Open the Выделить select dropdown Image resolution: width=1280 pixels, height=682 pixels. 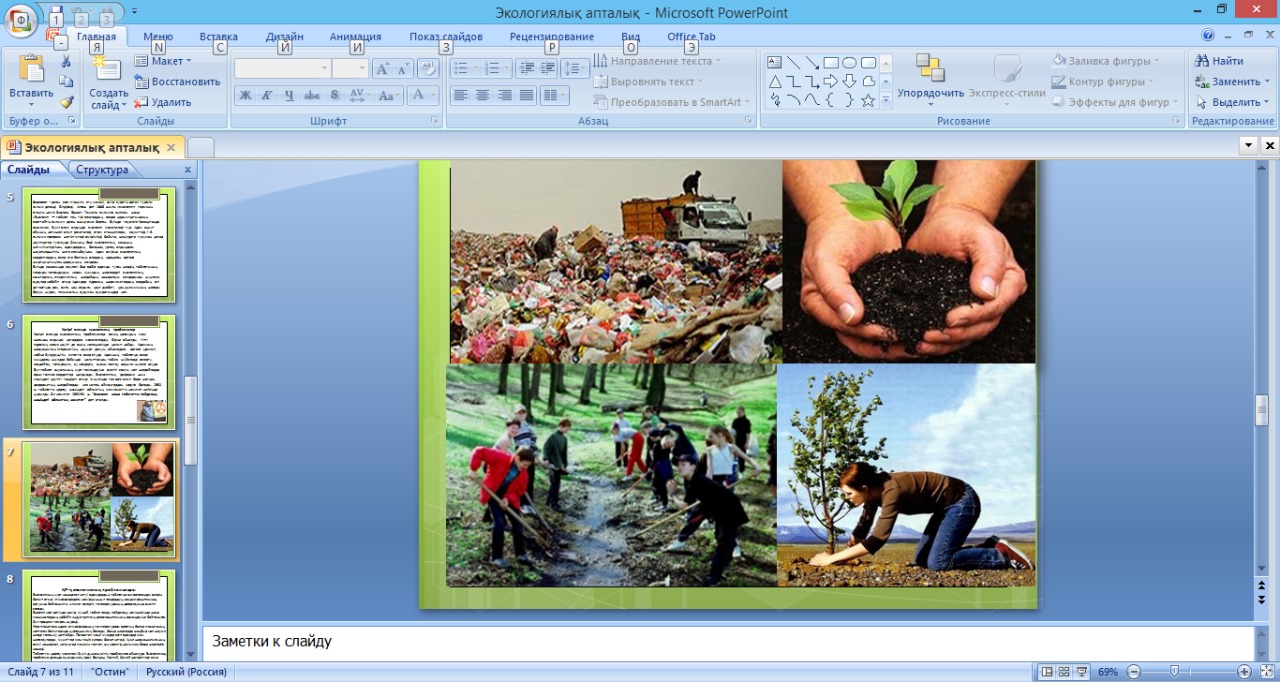[x=1232, y=102]
